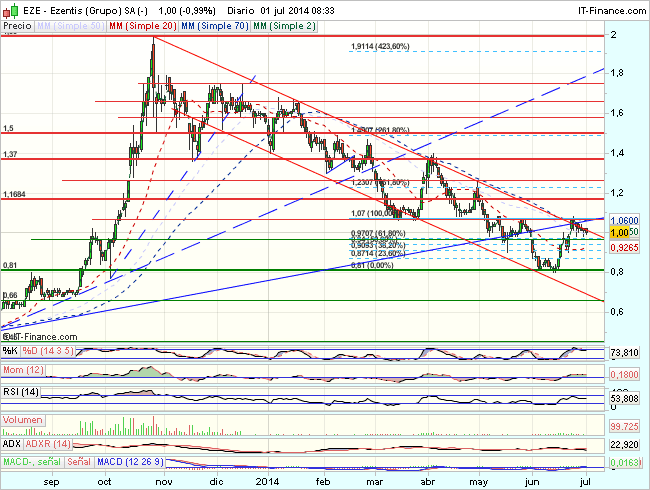The image size is (650, 490).
Task: Click the ADX indicator label
Action: pyautogui.click(x=13, y=442)
